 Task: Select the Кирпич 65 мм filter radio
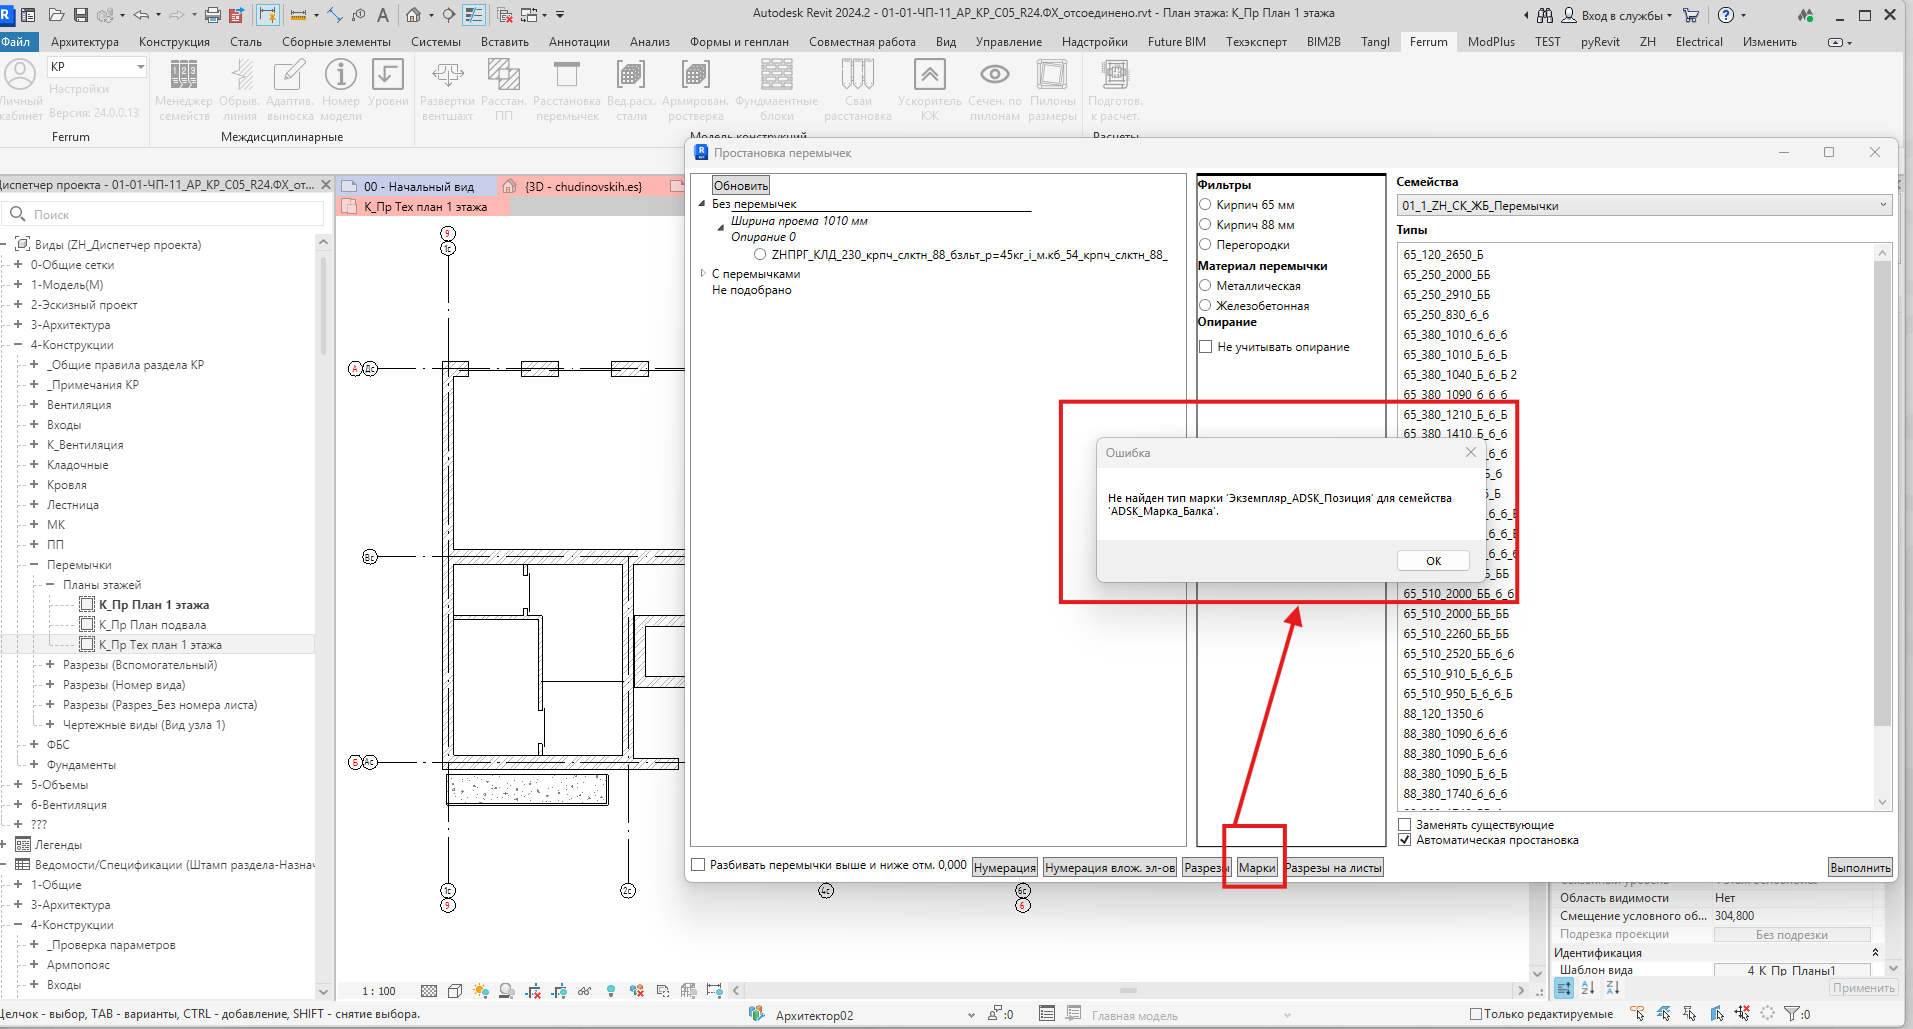coord(1205,205)
